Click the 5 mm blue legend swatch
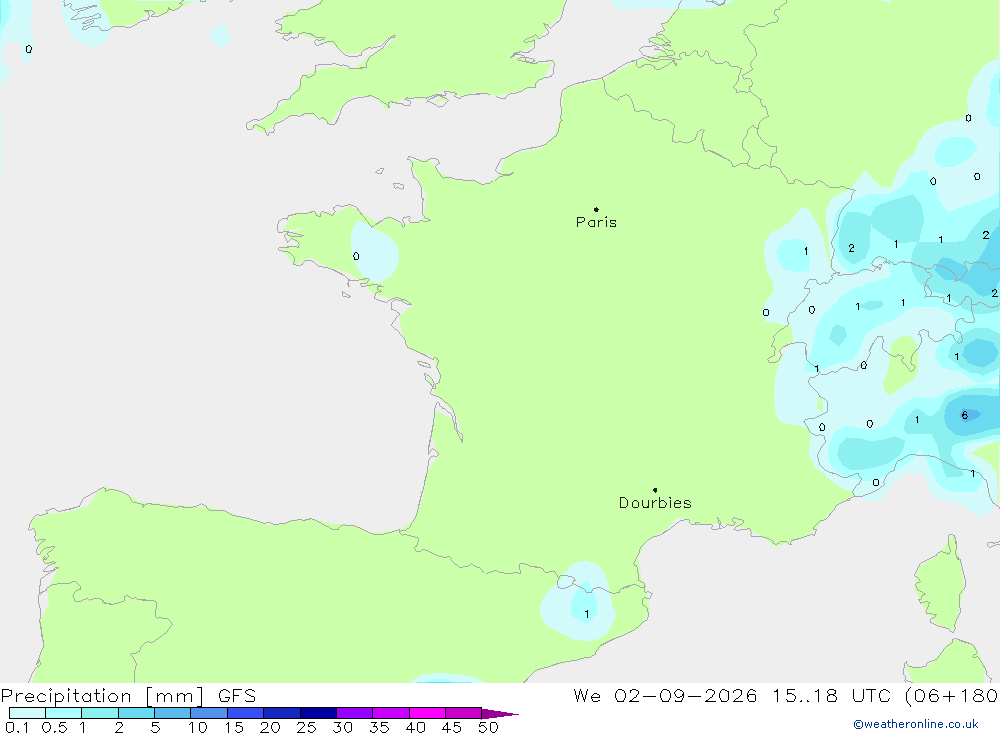The image size is (1000, 733). (x=172, y=713)
